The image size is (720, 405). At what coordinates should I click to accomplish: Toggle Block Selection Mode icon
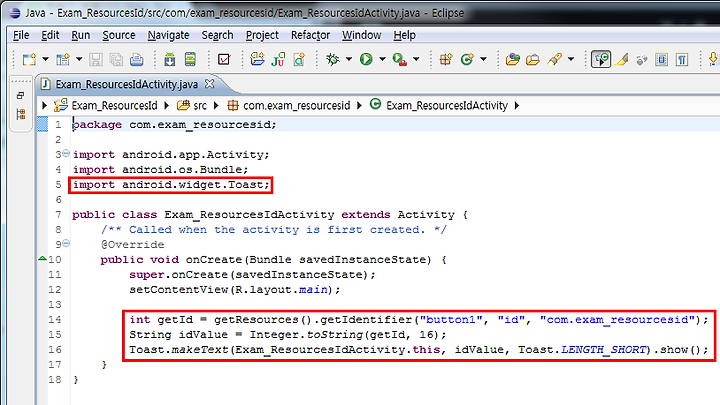[662, 59]
